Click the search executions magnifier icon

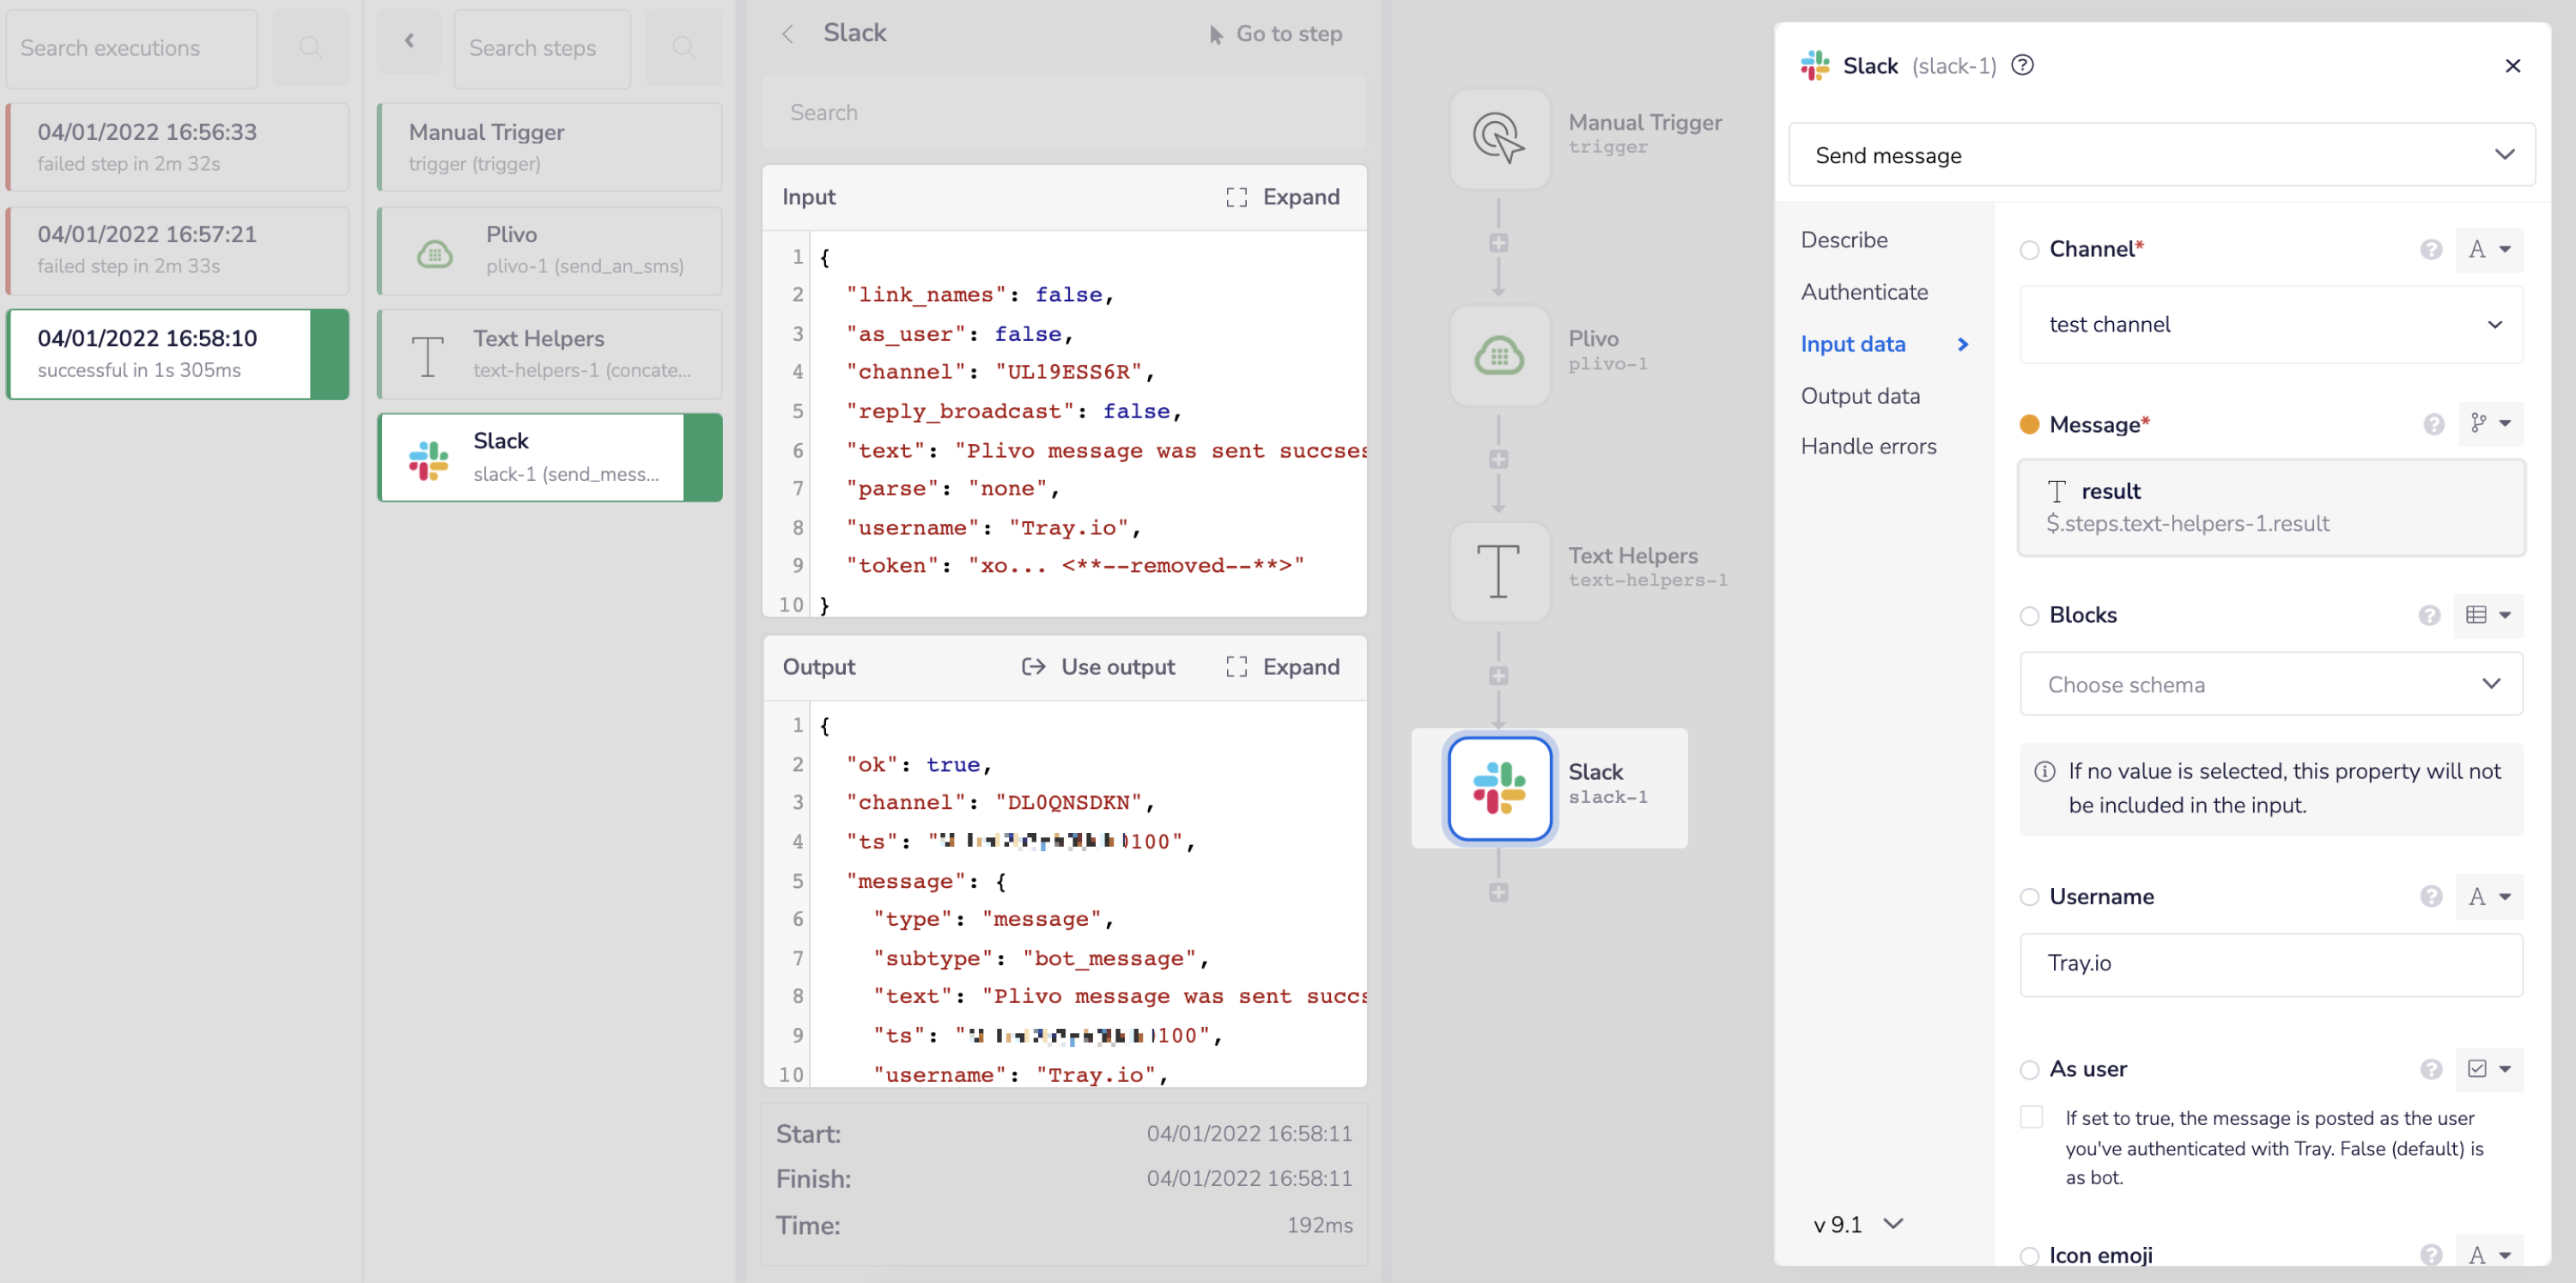tap(311, 47)
